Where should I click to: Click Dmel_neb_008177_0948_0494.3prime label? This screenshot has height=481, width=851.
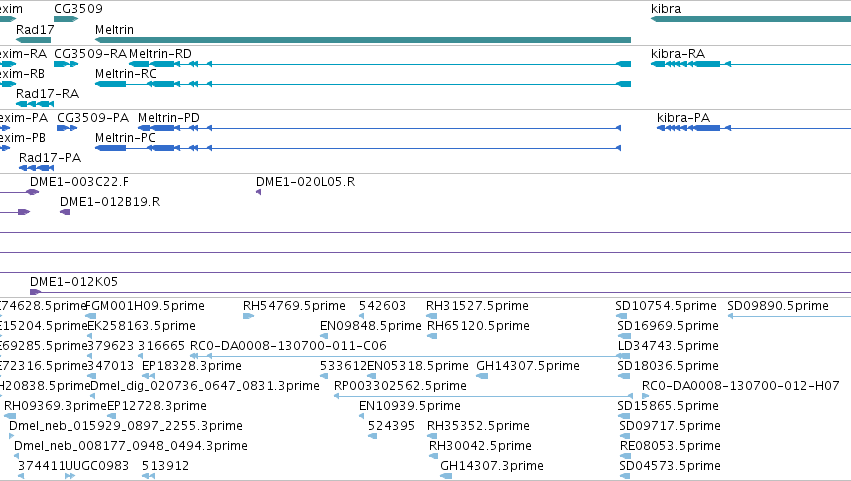point(131,446)
